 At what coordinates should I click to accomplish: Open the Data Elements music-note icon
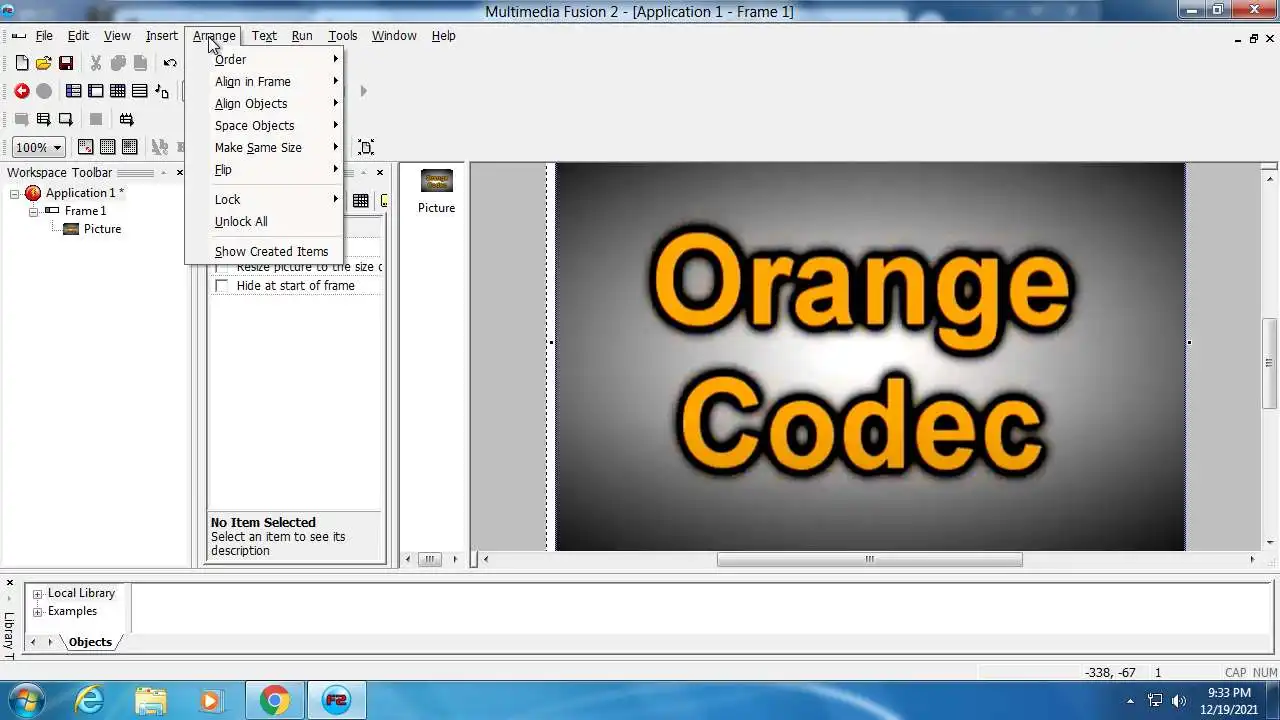tap(162, 91)
